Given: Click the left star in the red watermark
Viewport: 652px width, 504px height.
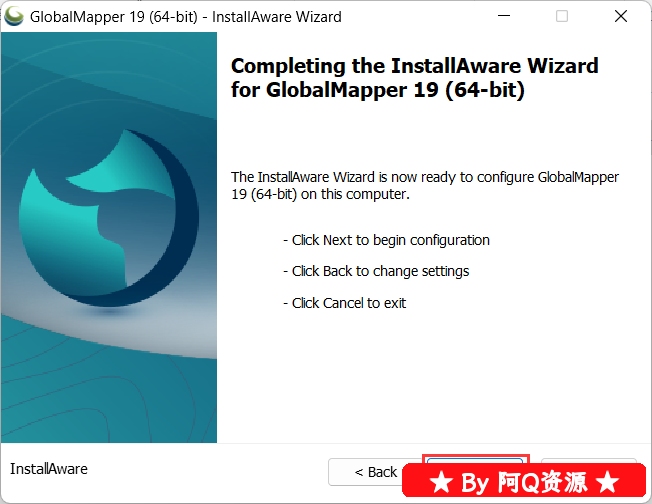Looking at the screenshot, I should click(x=441, y=482).
